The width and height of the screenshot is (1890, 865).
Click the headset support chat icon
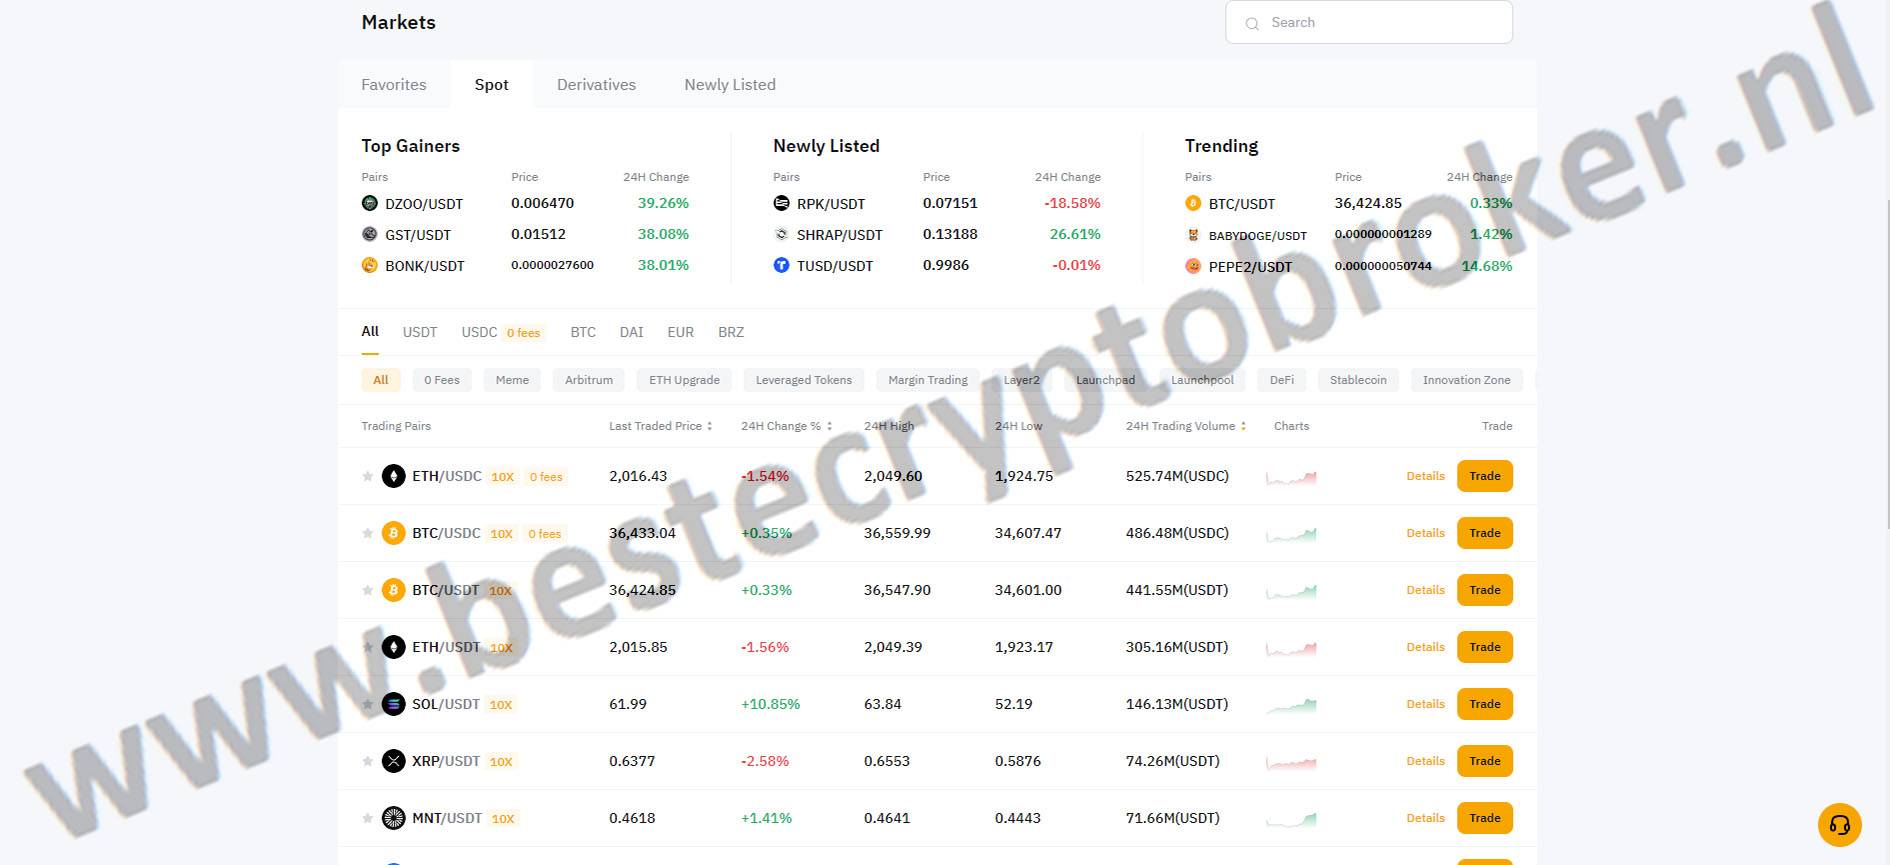click(x=1839, y=825)
